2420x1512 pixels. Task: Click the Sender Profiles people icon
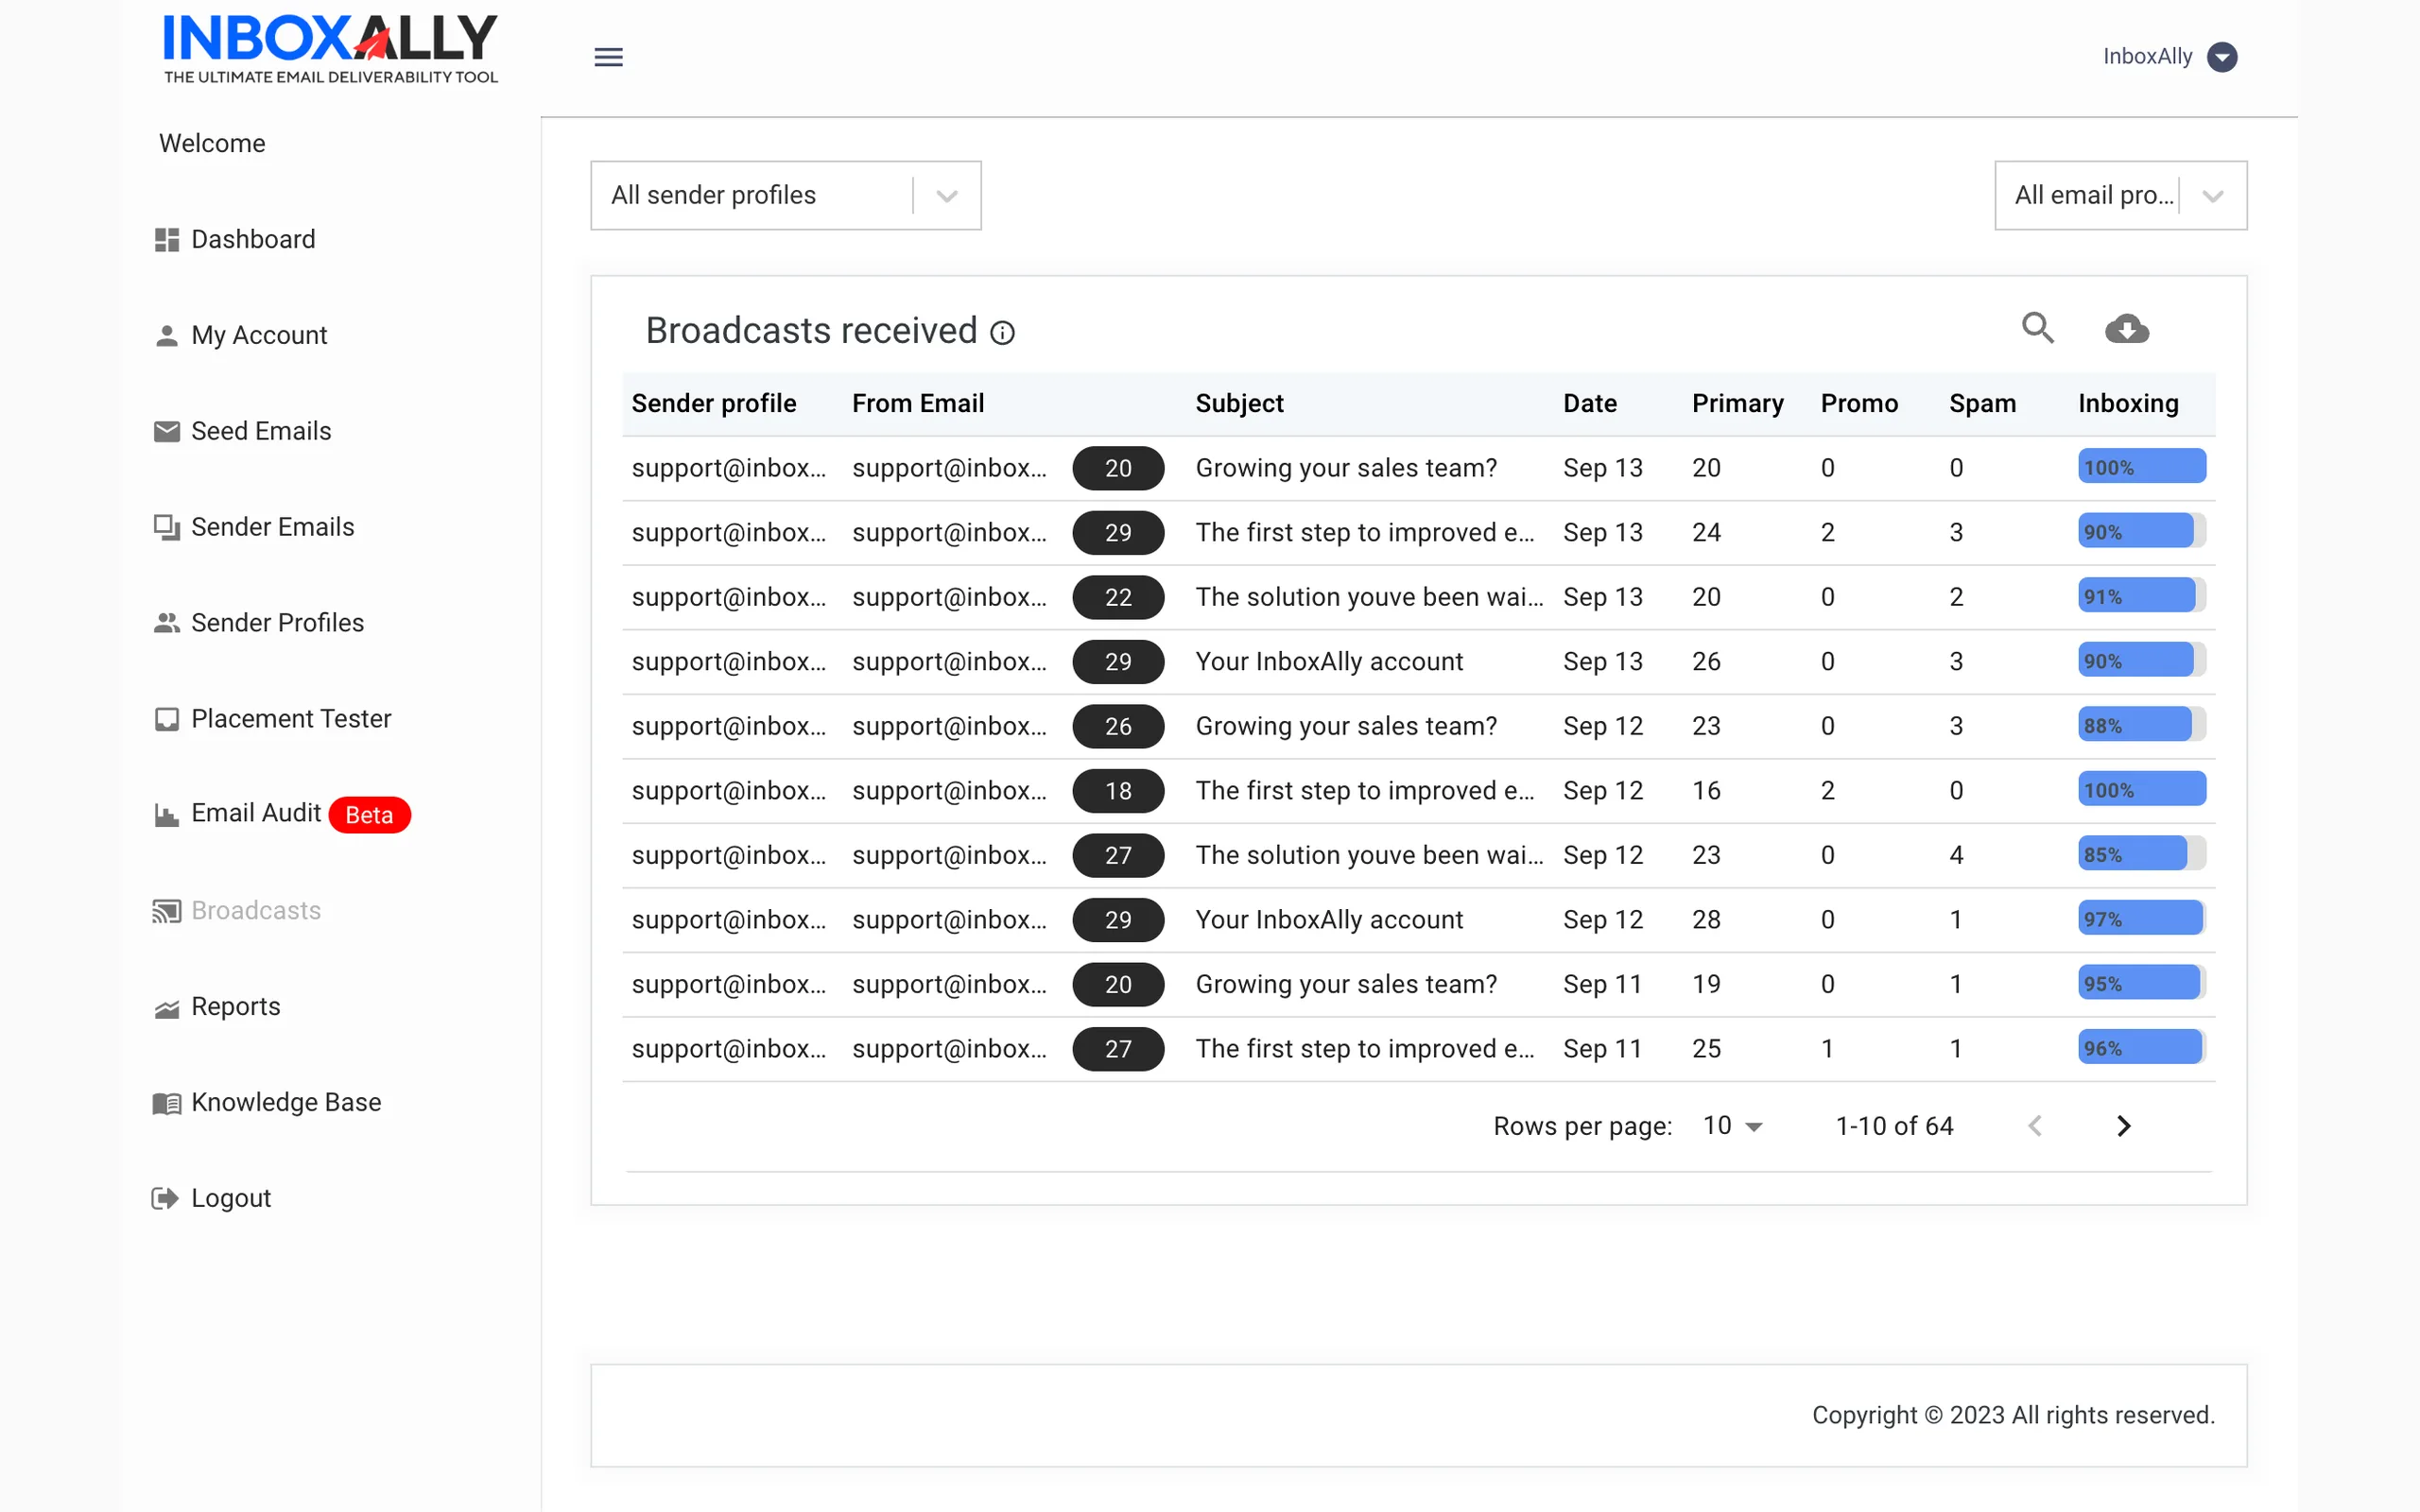[167, 623]
